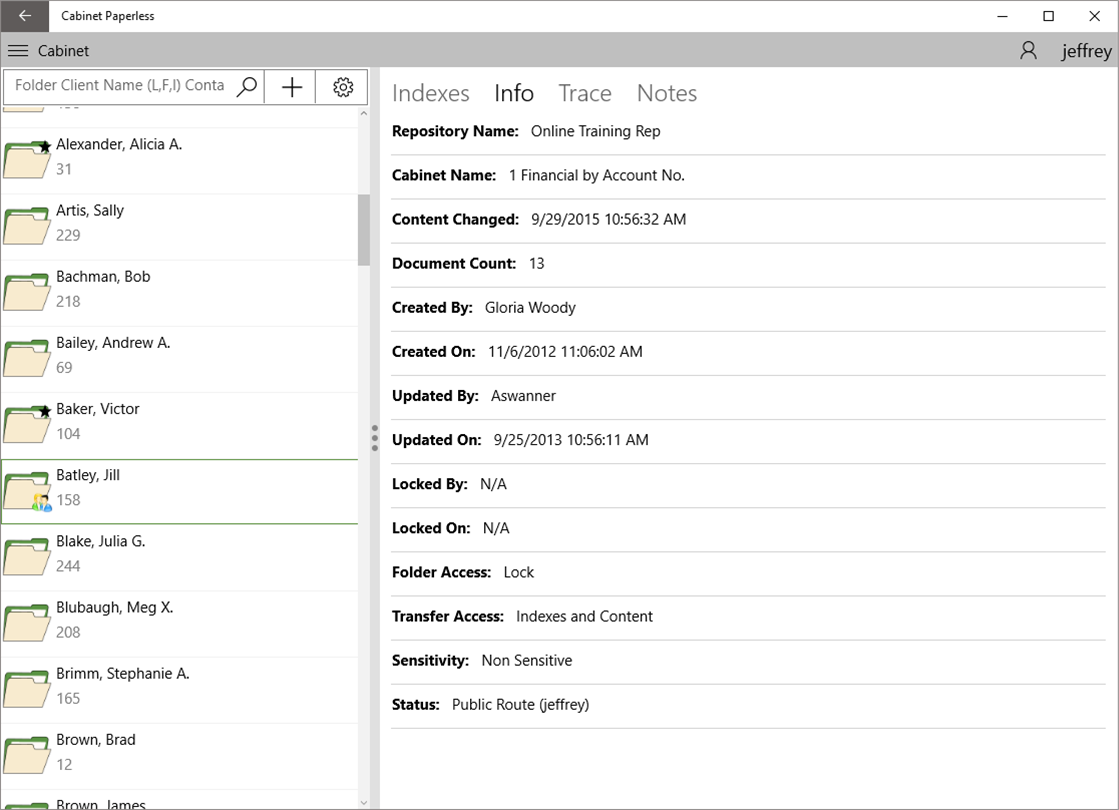Click Baker, Victor starred folder icon
Image resolution: width=1119 pixels, height=810 pixels.
(27, 424)
